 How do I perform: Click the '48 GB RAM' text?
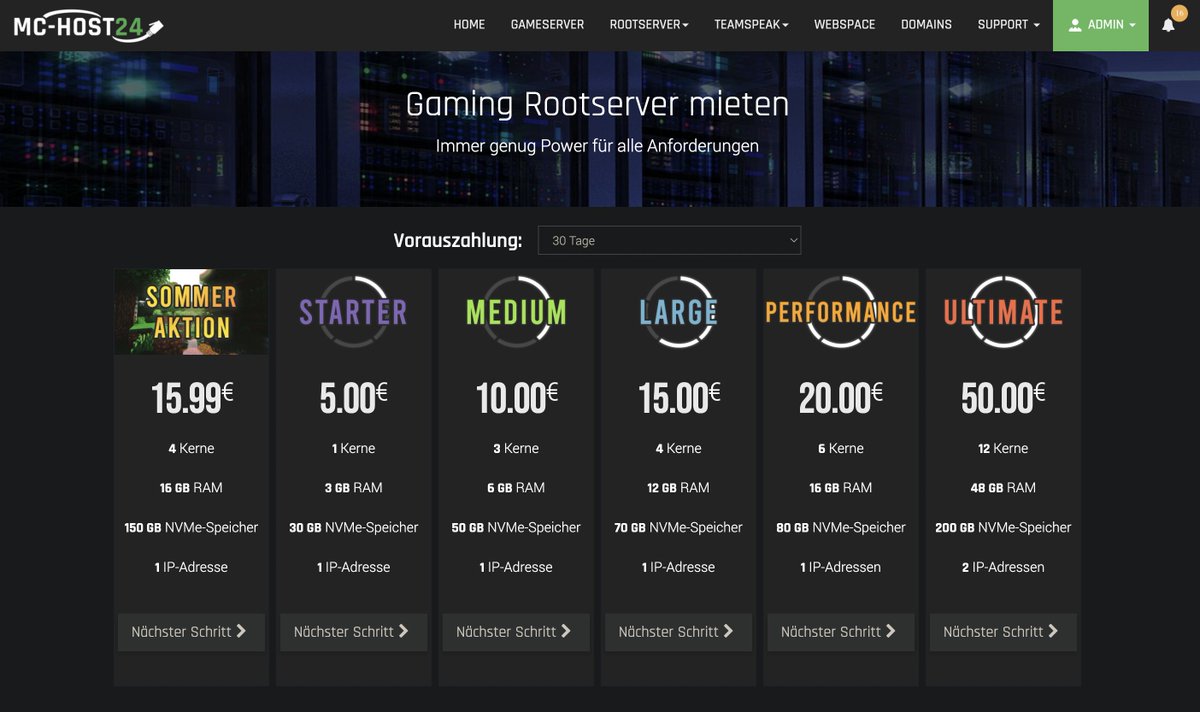click(x=1003, y=488)
